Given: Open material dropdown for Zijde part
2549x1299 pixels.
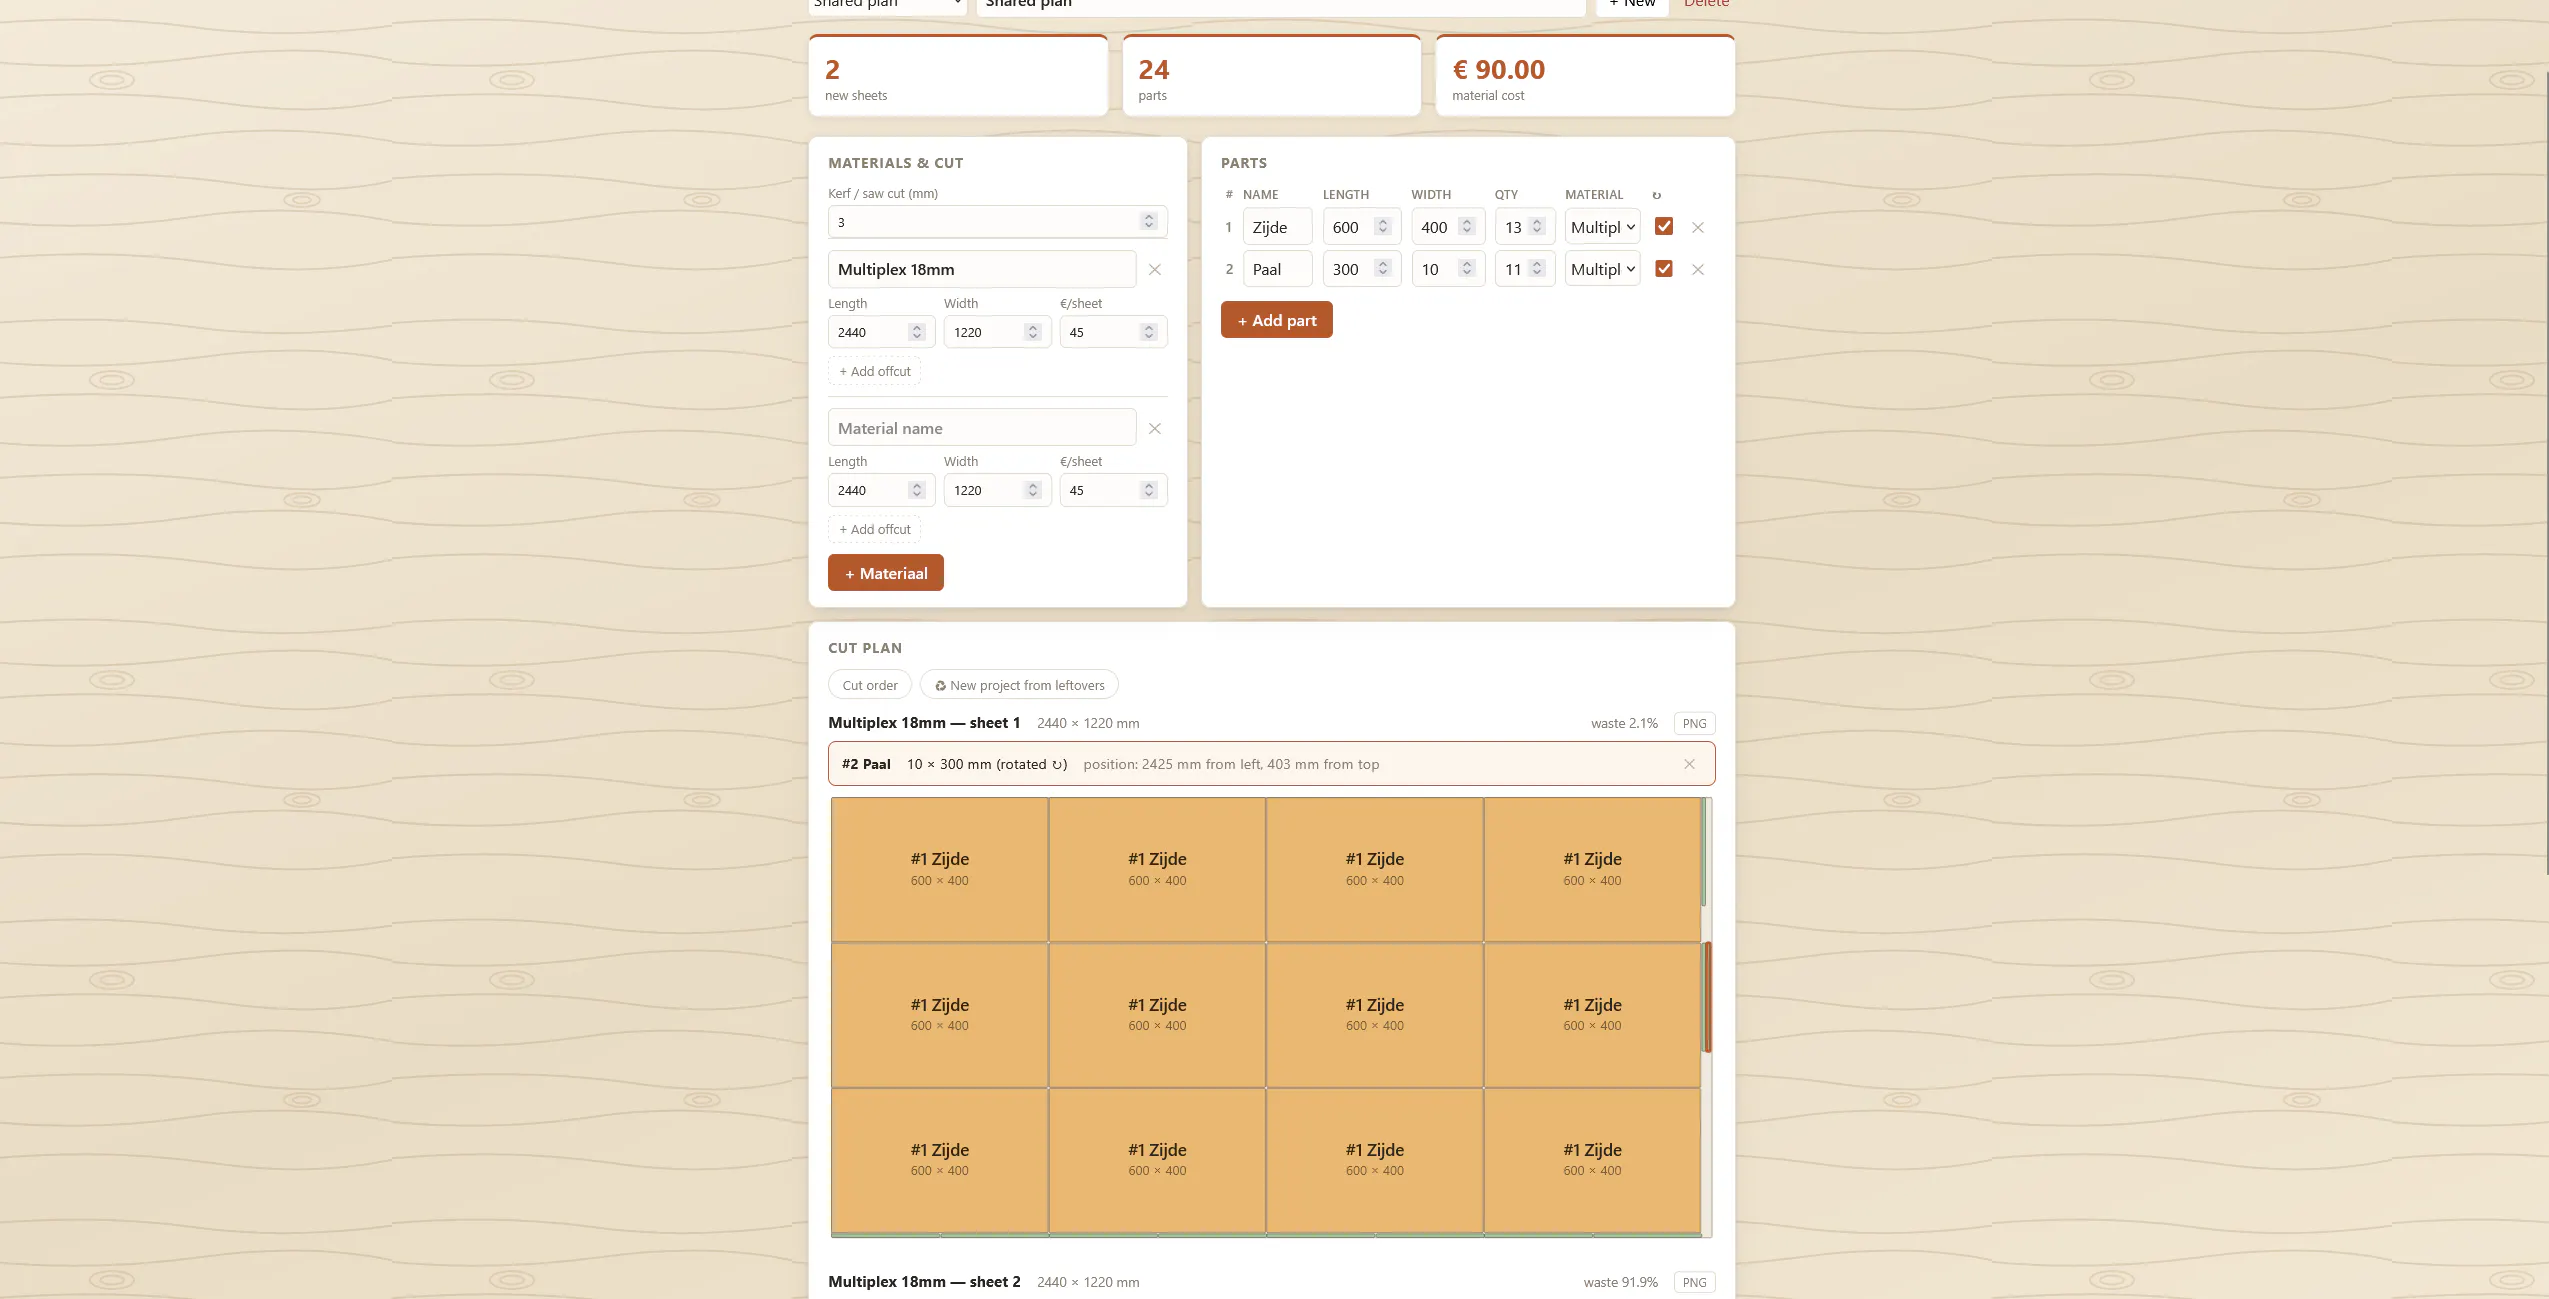Looking at the screenshot, I should point(1602,227).
